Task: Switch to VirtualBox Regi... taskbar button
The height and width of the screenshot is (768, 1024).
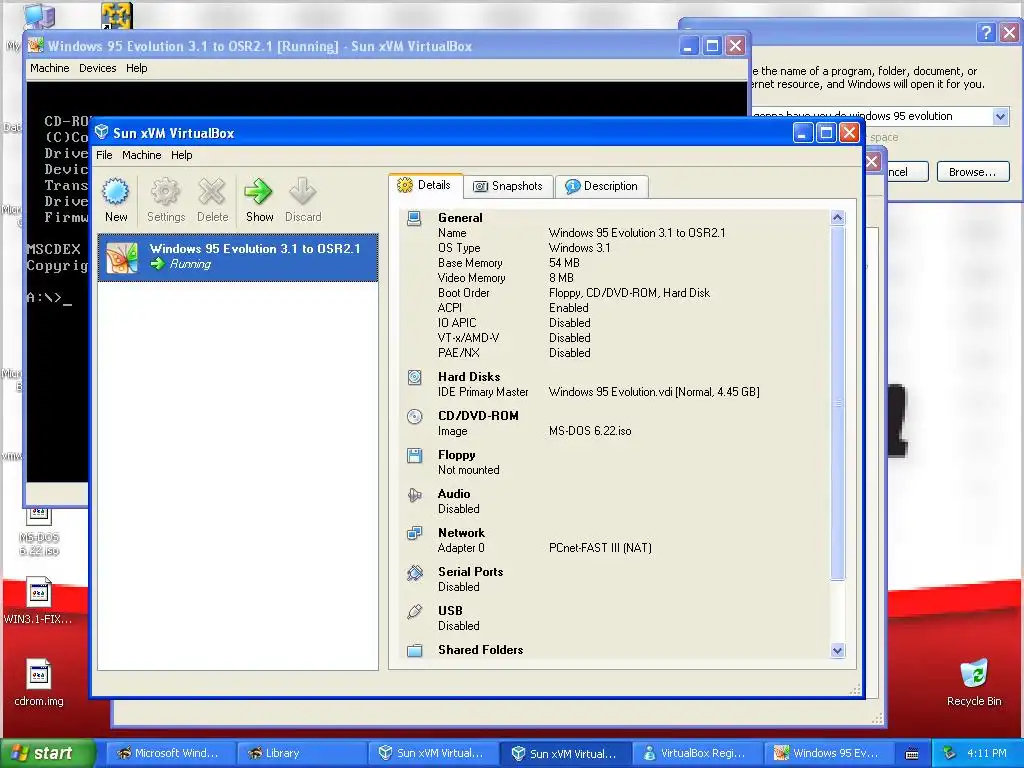Action: coord(697,753)
